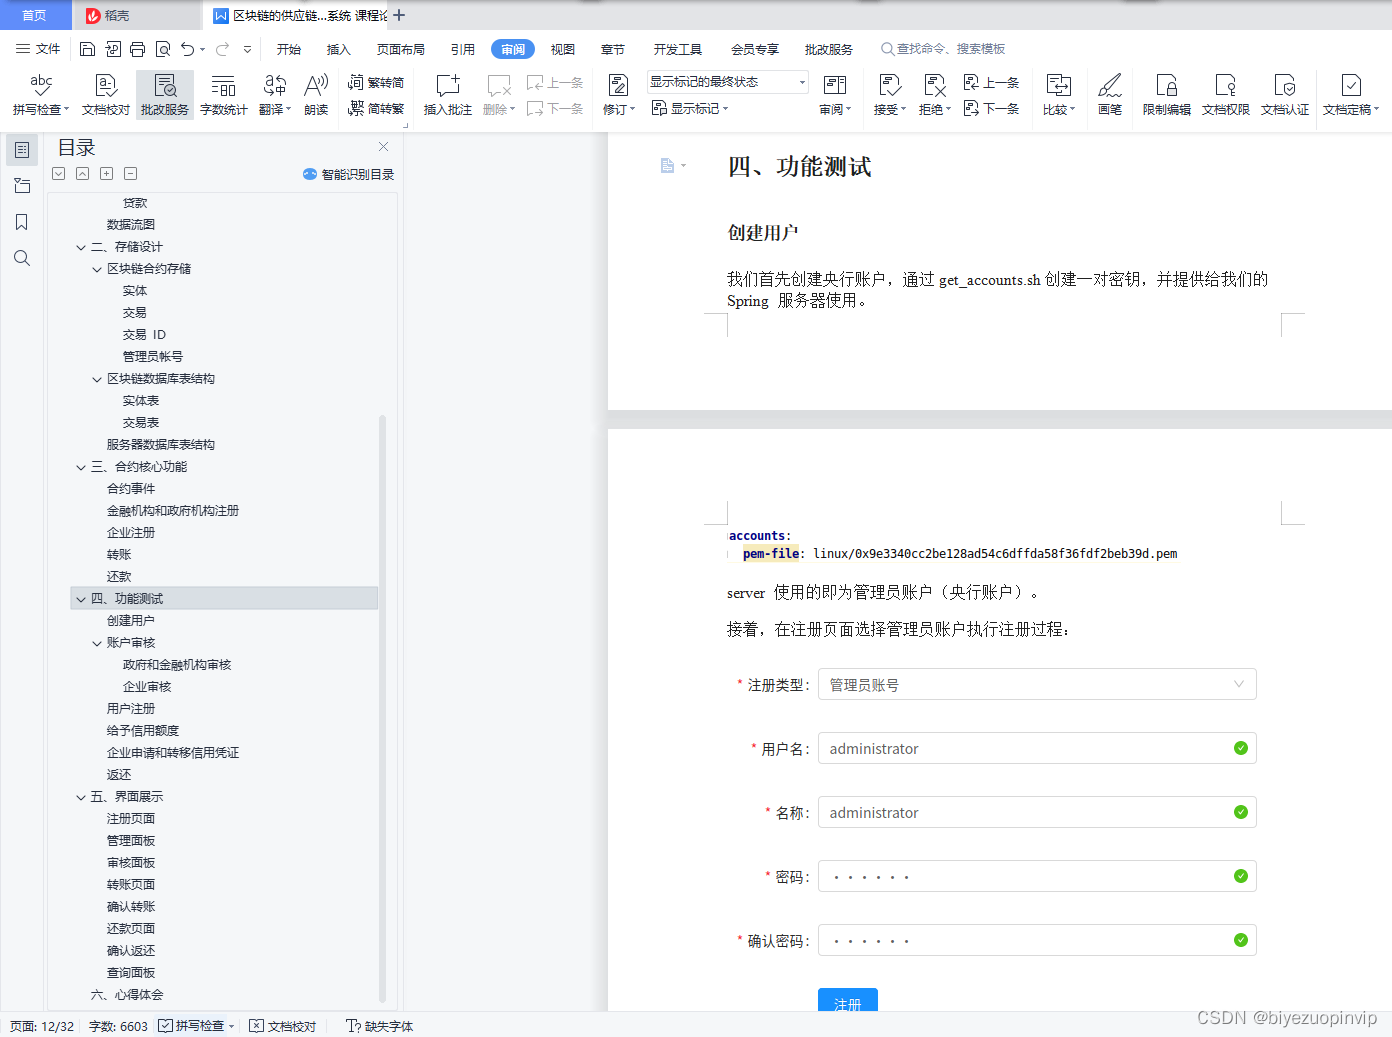This screenshot has height=1037, width=1392.
Task: Click the 修订 track changes icon
Action: [x=619, y=94]
